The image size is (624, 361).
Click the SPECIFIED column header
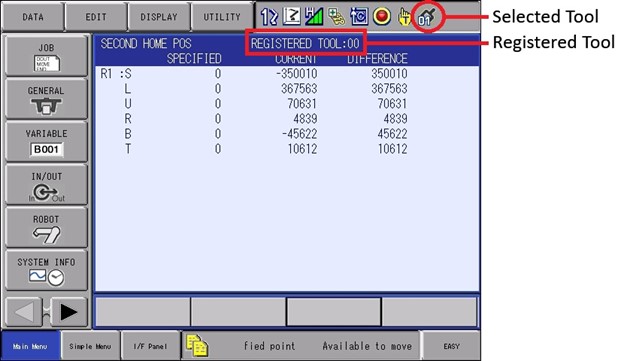tap(194, 59)
